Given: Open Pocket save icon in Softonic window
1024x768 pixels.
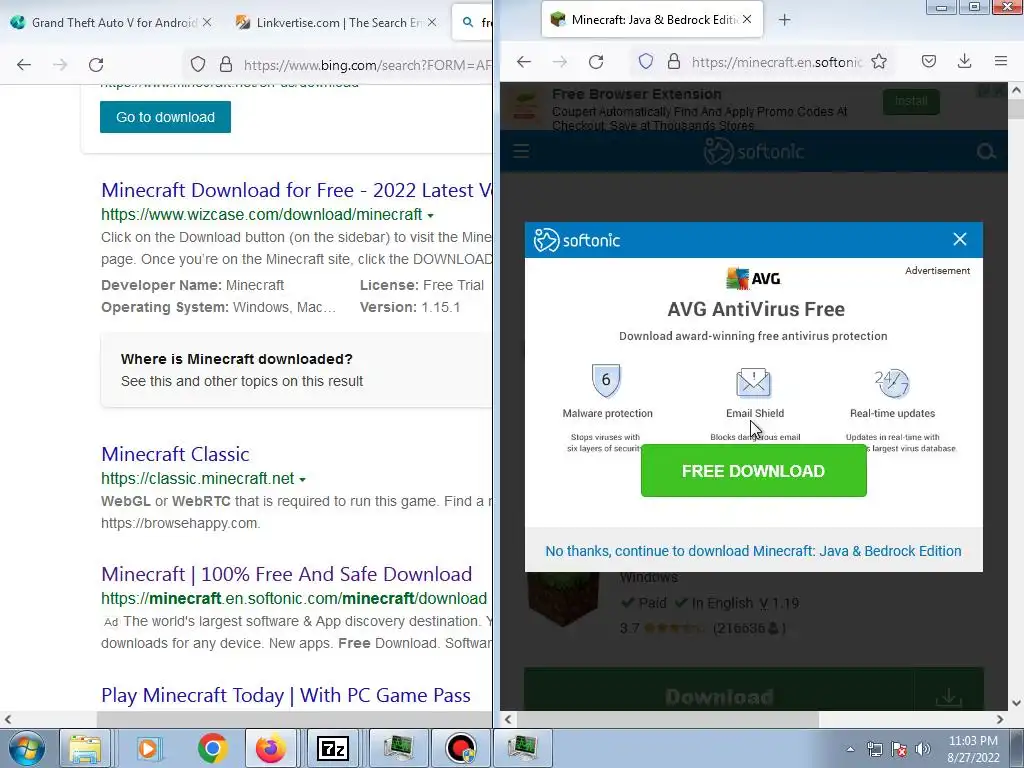Looking at the screenshot, I should [x=929, y=61].
